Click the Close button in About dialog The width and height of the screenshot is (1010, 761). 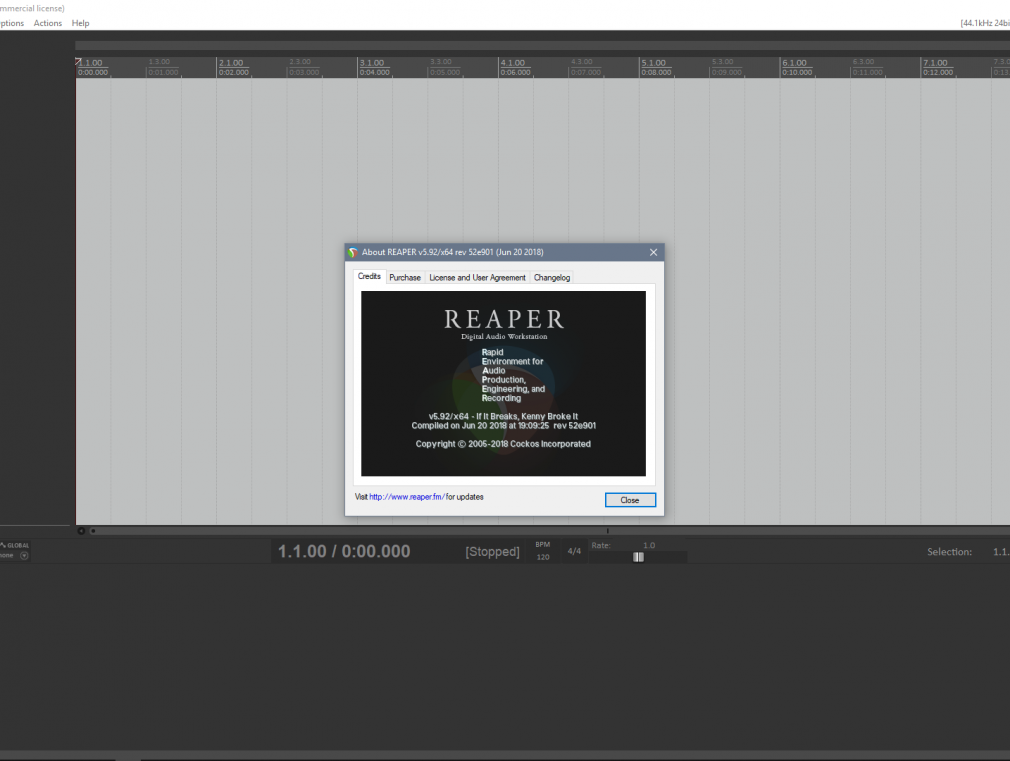point(630,500)
